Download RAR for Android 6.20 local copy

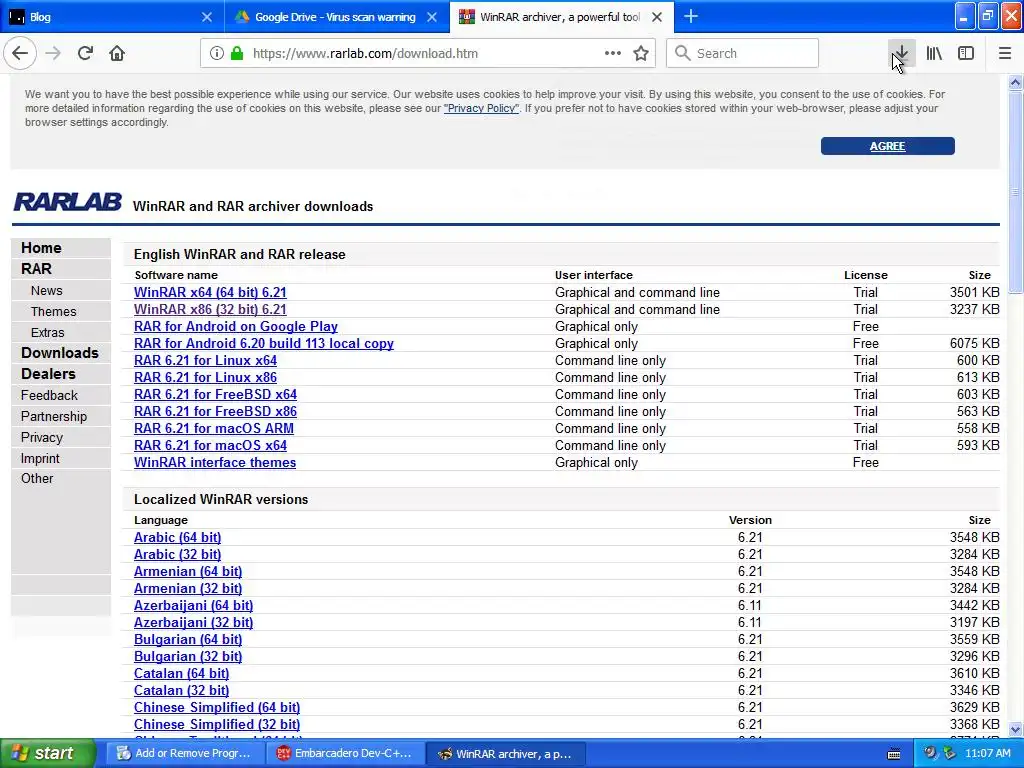coord(264,344)
